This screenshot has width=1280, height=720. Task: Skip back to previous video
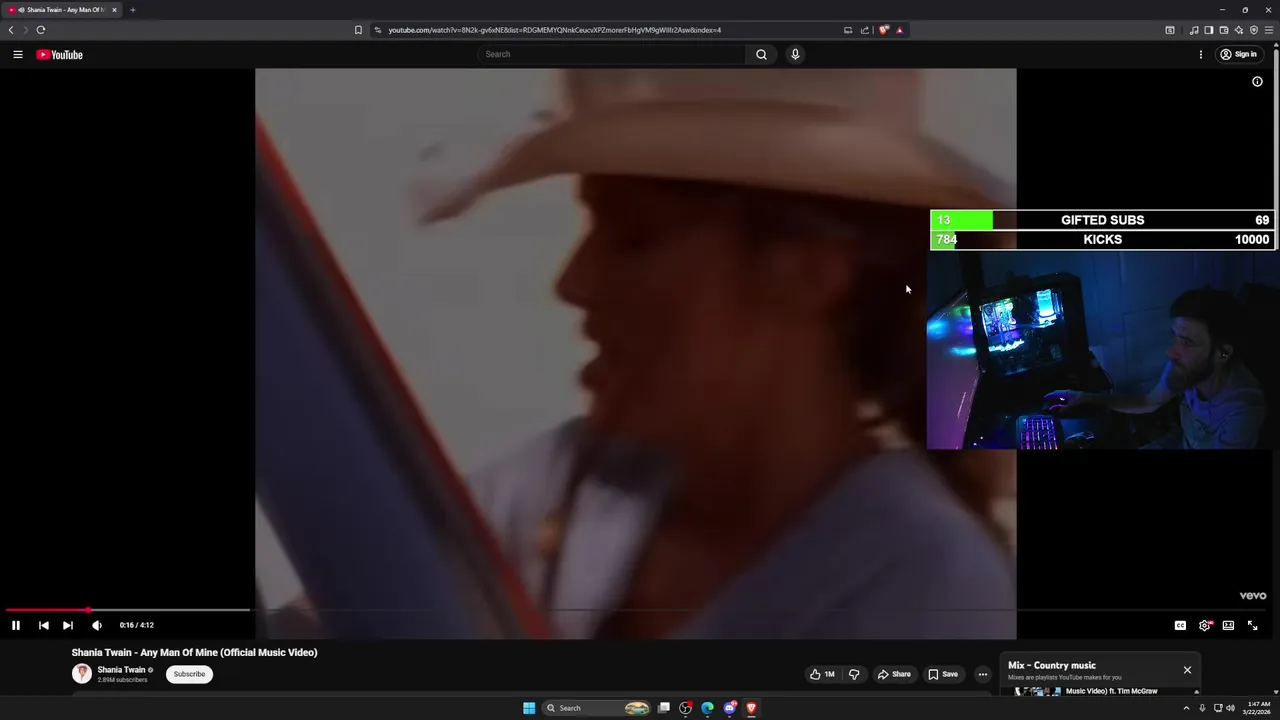click(x=43, y=625)
